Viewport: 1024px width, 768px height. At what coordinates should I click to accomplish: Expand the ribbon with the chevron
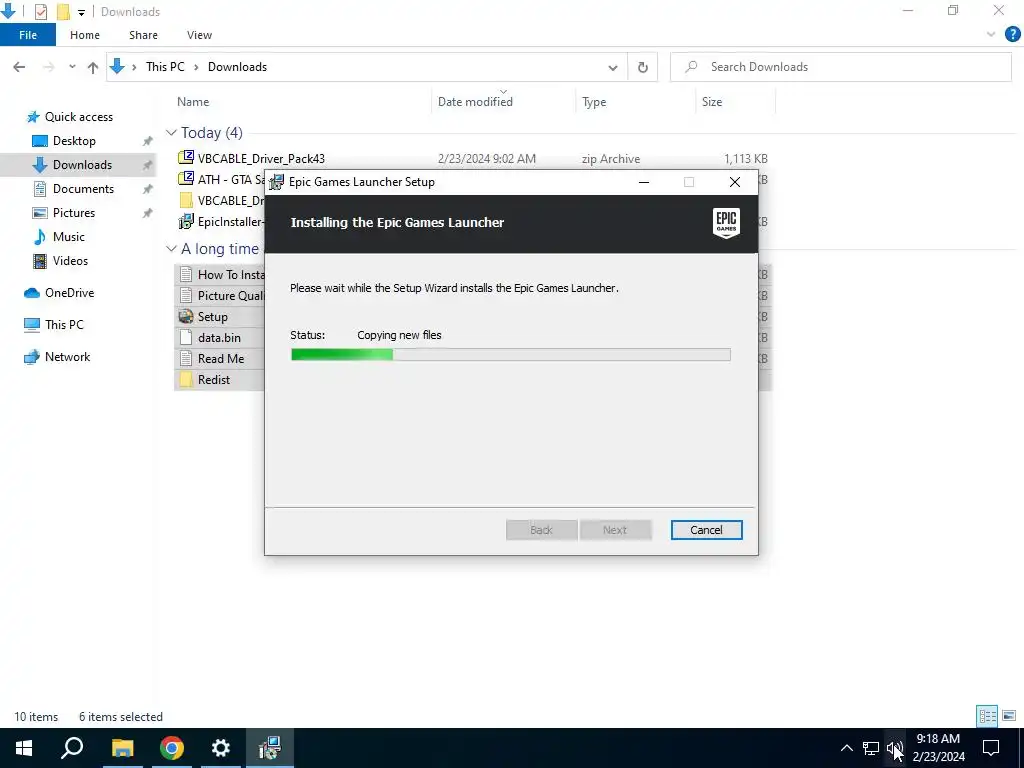991,35
